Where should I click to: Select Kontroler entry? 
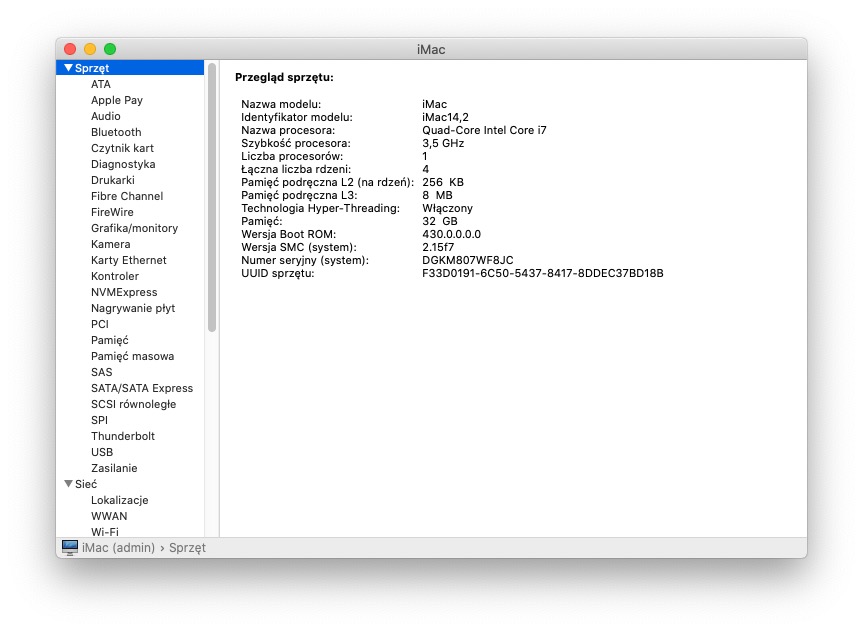(115, 276)
